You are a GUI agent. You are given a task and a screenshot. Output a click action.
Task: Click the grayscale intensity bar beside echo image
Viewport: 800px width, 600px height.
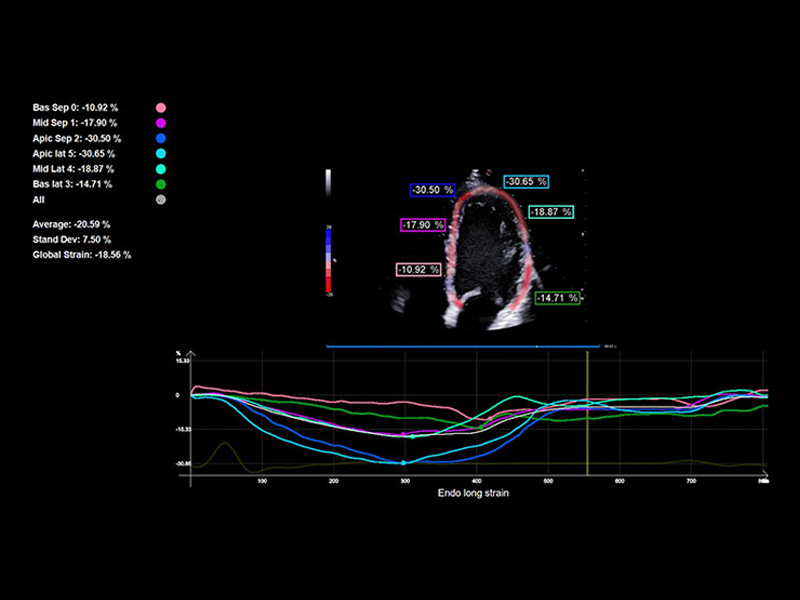click(x=328, y=183)
